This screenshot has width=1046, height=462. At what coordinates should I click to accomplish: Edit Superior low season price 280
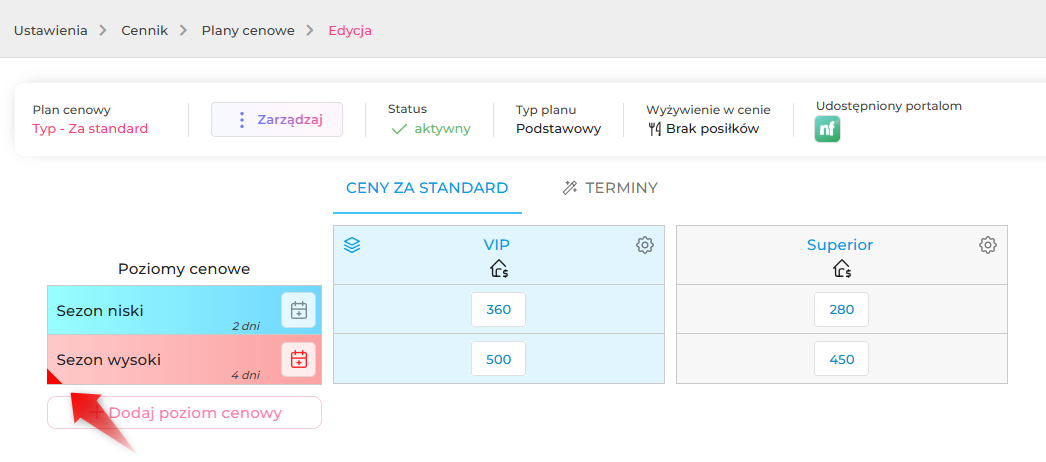click(841, 309)
